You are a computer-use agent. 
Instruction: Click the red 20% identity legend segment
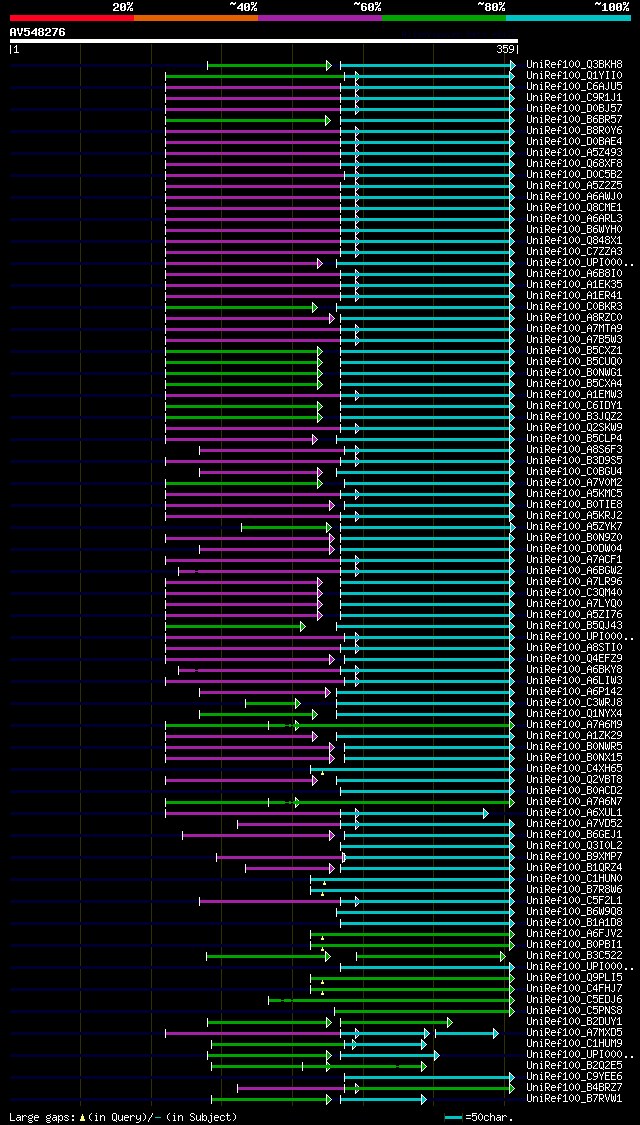click(72, 17)
